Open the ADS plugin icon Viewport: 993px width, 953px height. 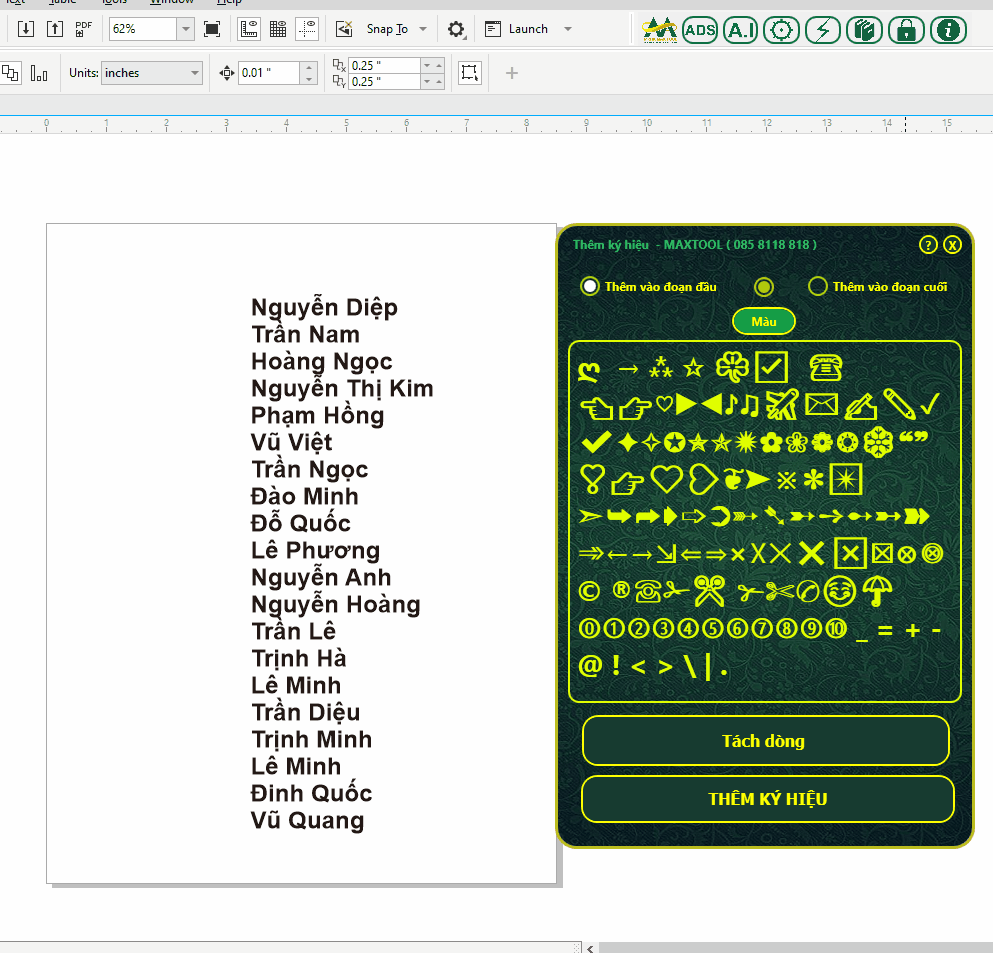tap(700, 30)
